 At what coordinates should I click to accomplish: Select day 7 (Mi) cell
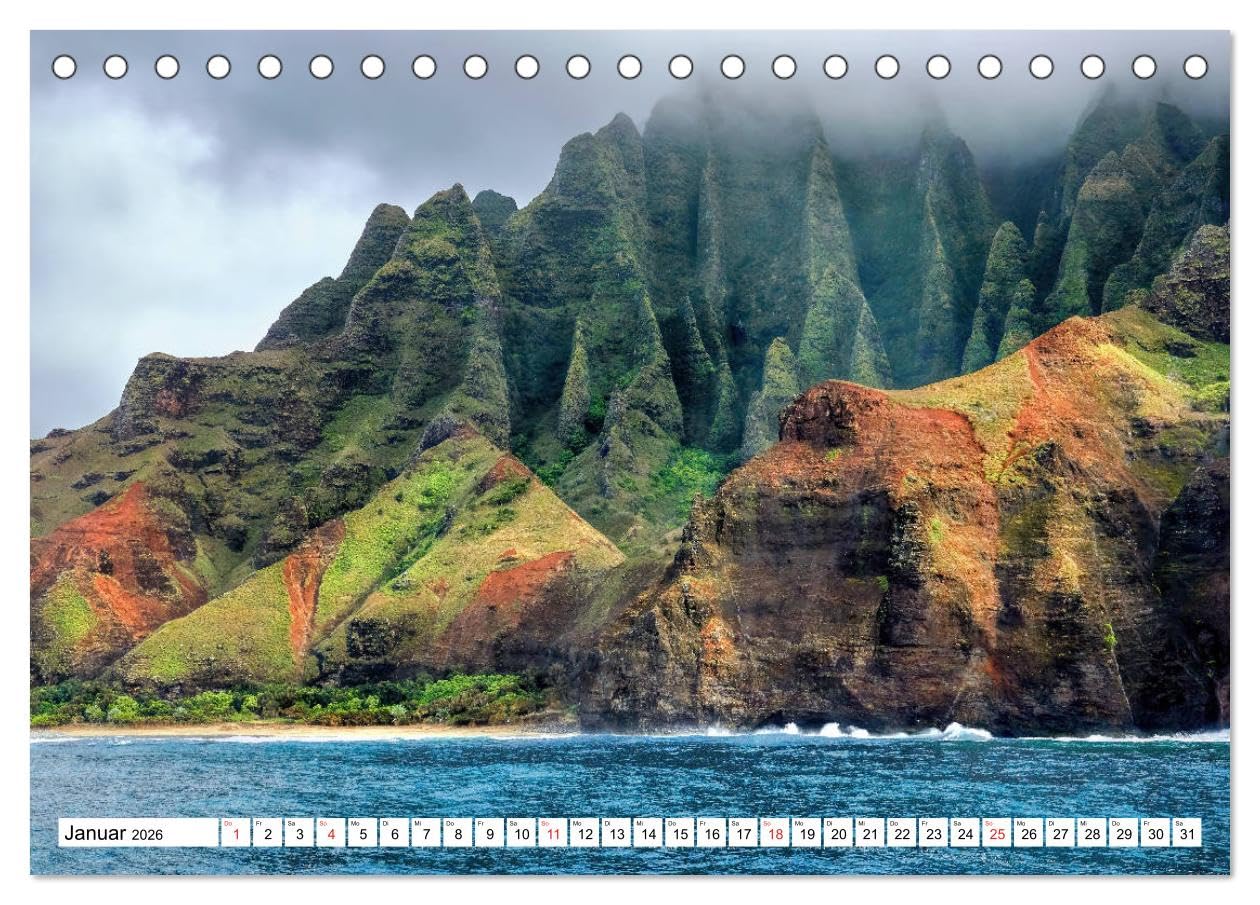[426, 833]
